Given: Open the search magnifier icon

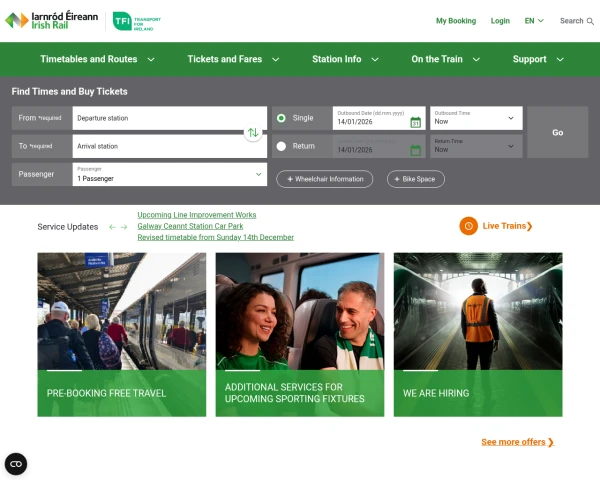Looking at the screenshot, I should [x=590, y=21].
